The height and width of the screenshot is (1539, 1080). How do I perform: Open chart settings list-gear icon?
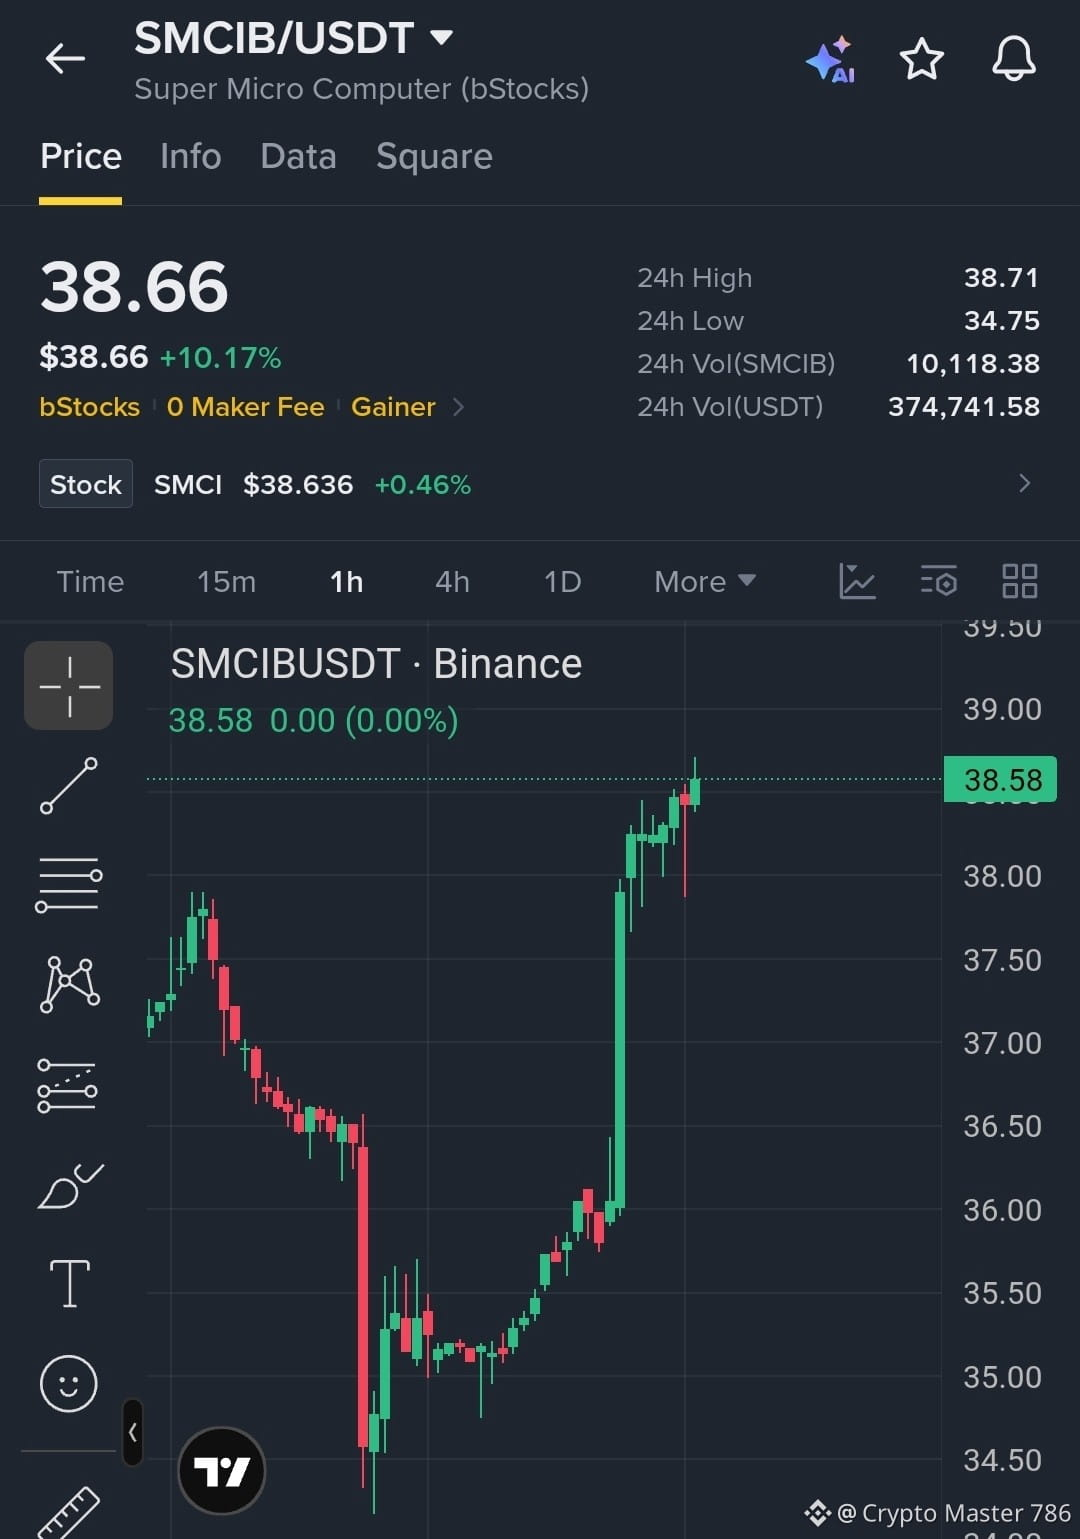click(x=938, y=581)
